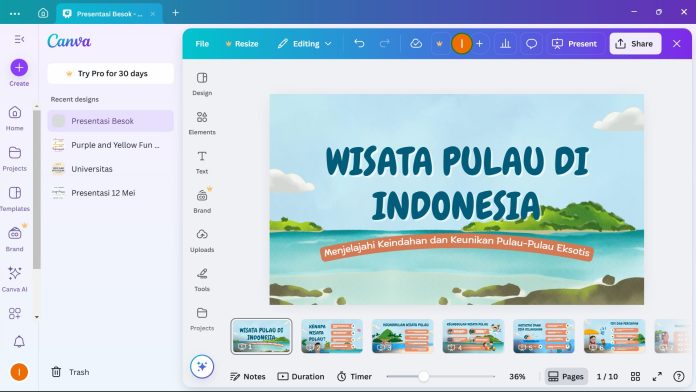Click the orange user avatar in editor toolbar
The width and height of the screenshot is (696, 392).
point(462,44)
